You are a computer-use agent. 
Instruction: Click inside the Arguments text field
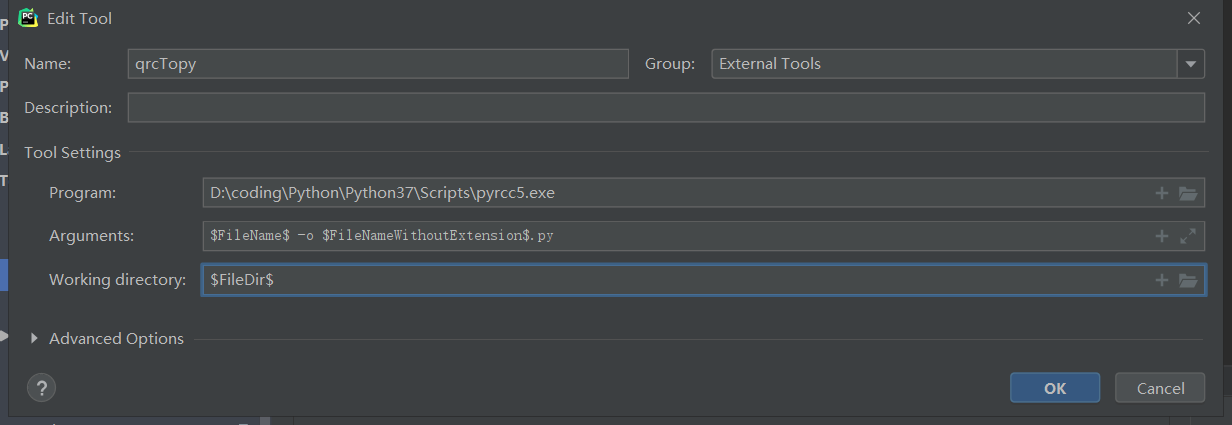click(x=670, y=236)
